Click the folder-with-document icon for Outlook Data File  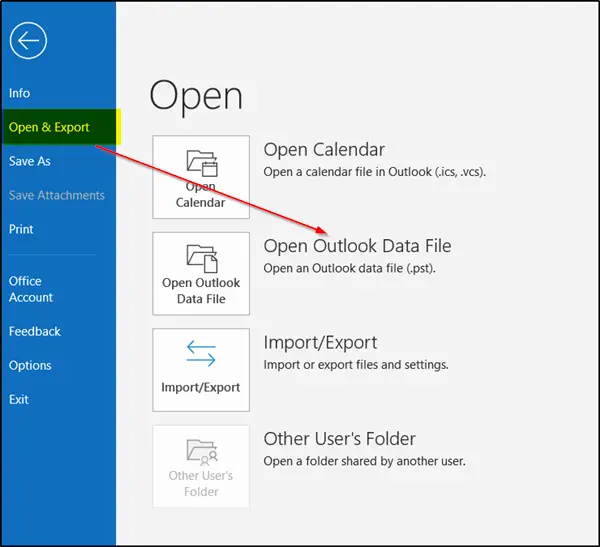202,258
